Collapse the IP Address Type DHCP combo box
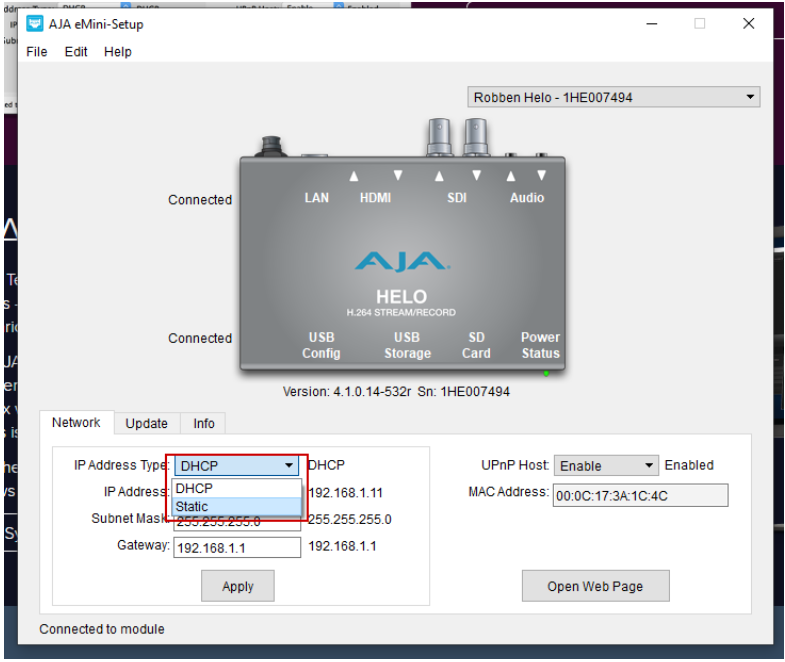 coord(236,466)
